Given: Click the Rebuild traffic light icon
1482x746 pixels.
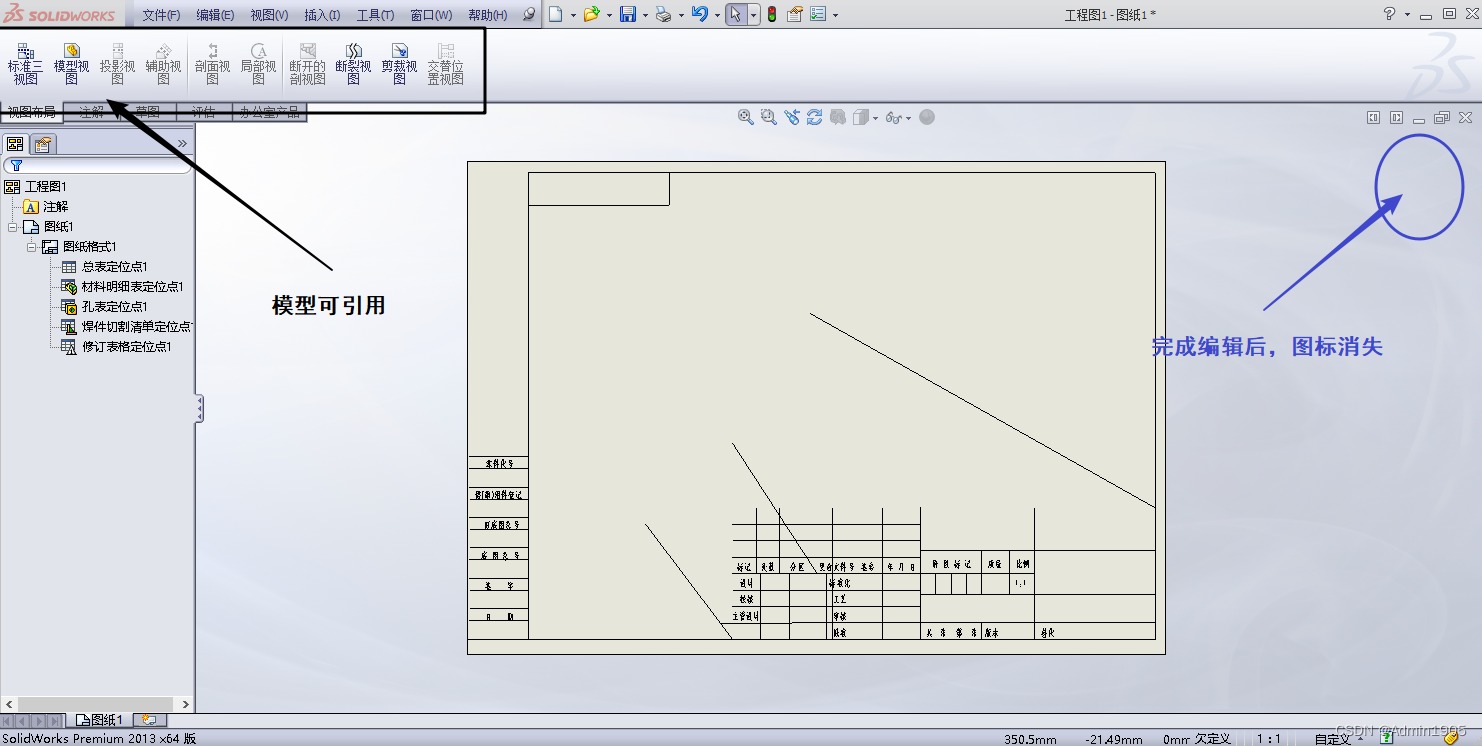Looking at the screenshot, I should (x=772, y=14).
